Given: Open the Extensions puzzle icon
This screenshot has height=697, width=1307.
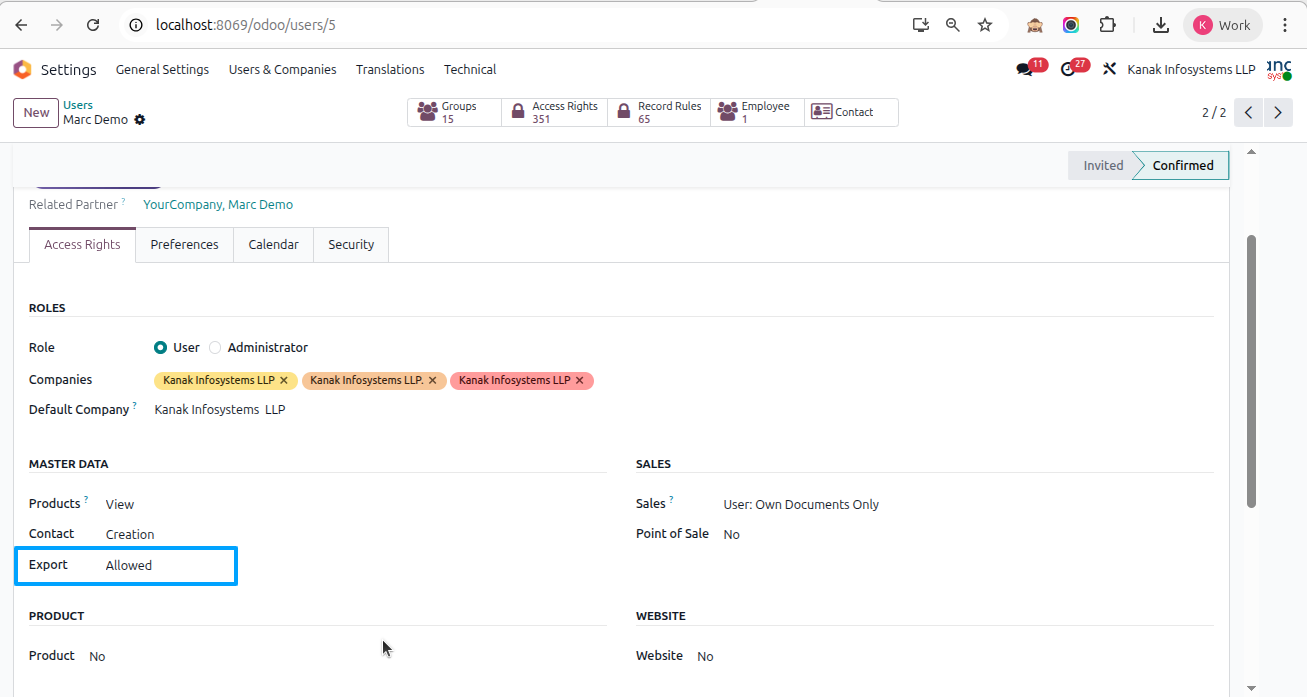Looking at the screenshot, I should coord(1107,25).
